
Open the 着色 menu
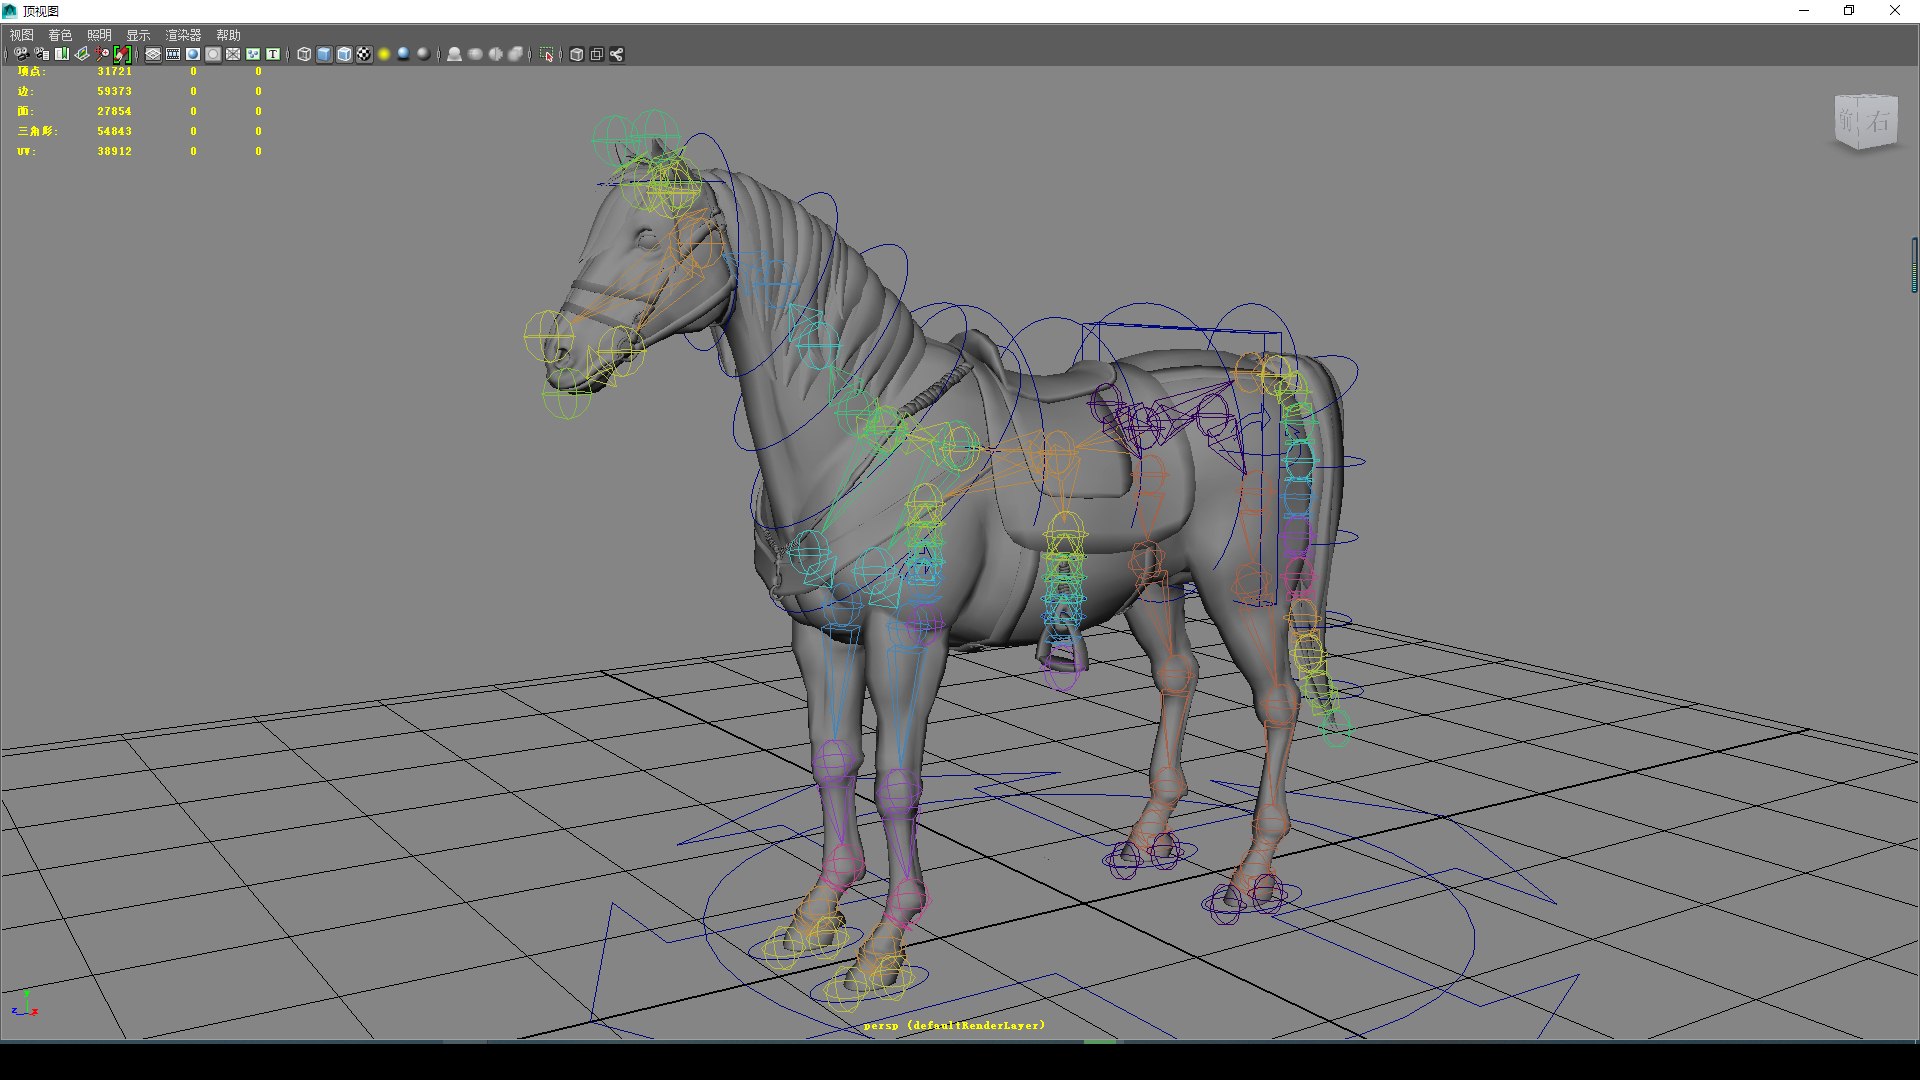click(60, 35)
